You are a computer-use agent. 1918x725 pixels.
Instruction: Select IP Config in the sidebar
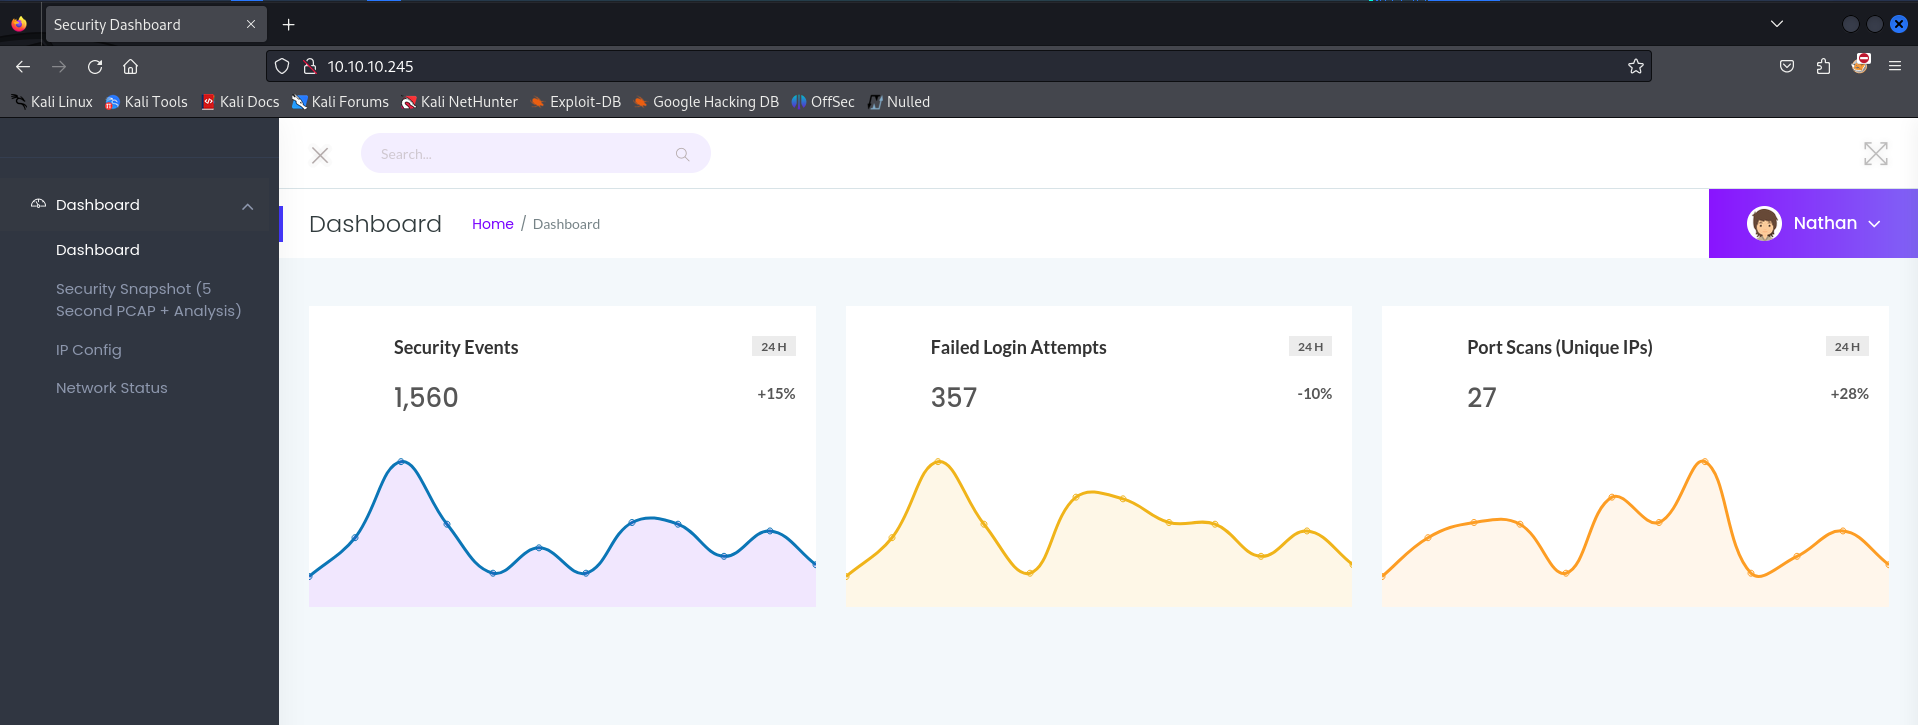point(89,350)
